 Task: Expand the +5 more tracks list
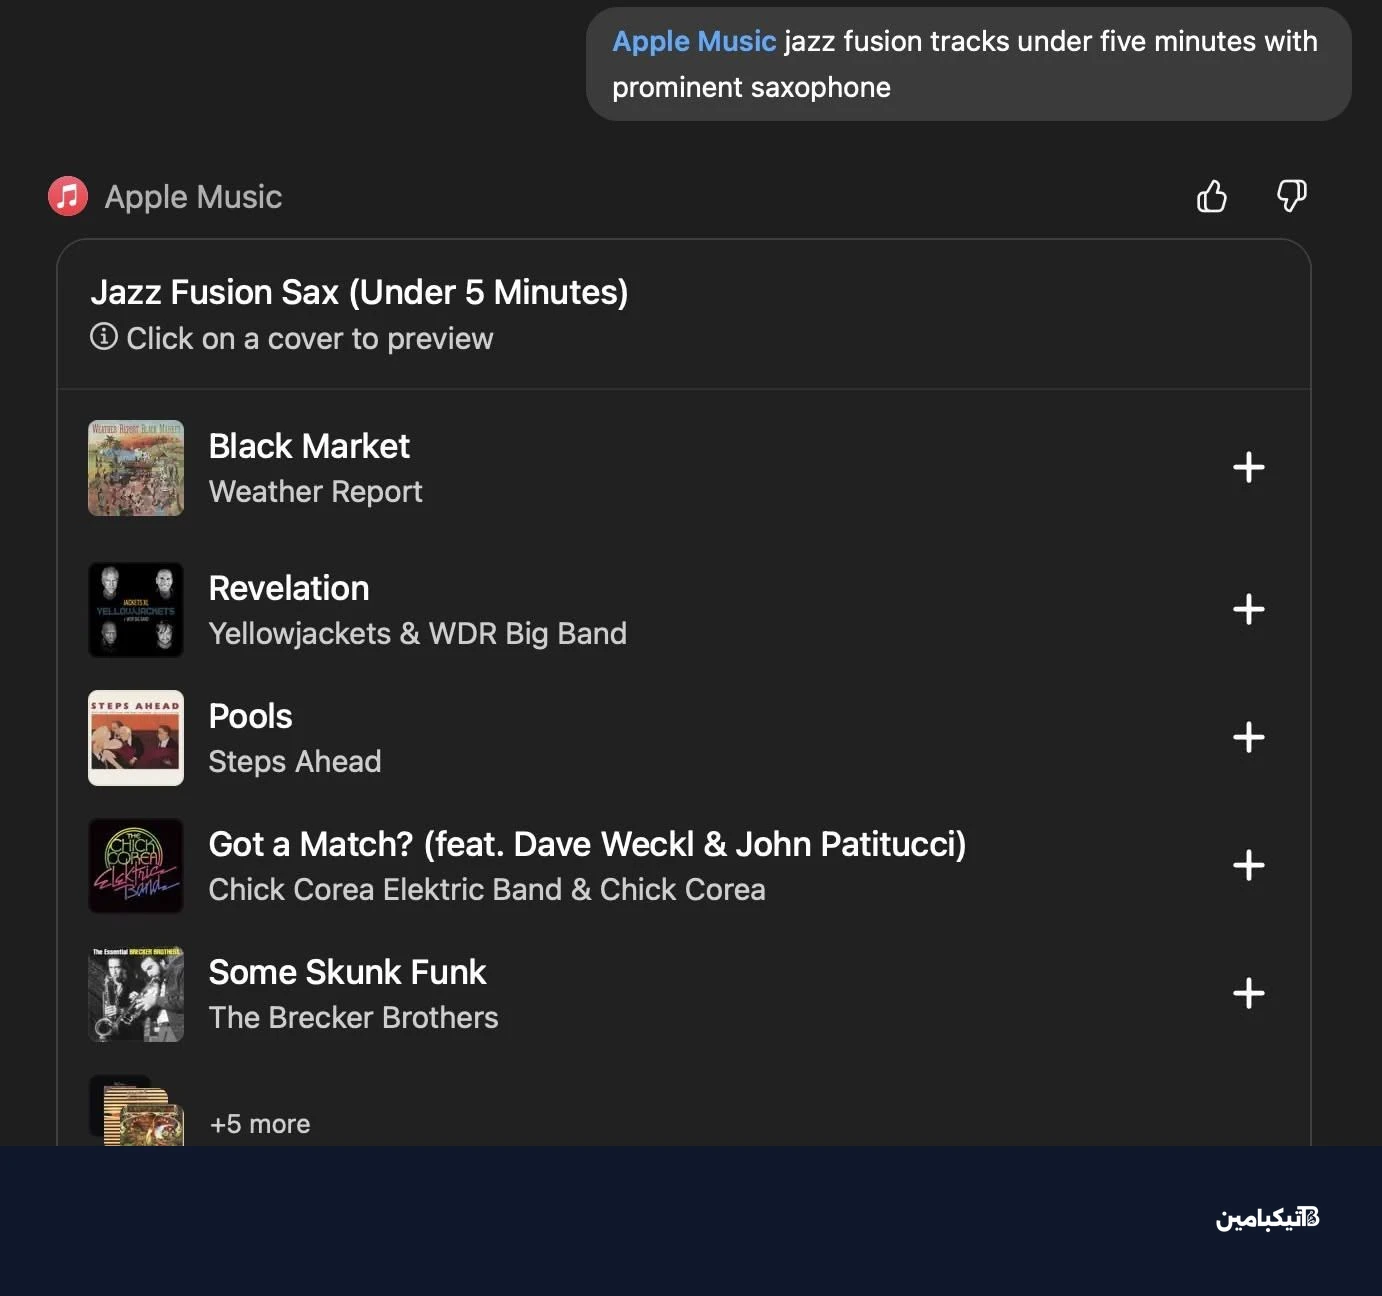(x=259, y=1123)
